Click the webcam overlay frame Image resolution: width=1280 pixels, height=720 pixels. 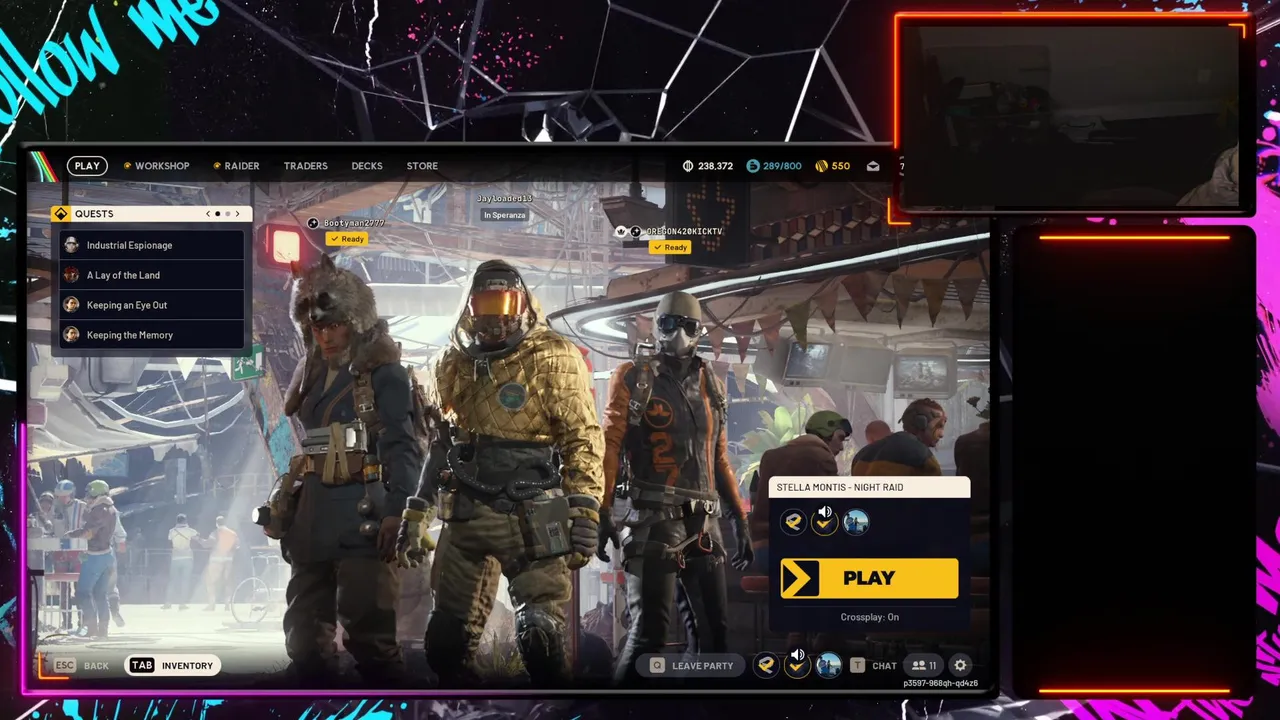pos(1071,114)
